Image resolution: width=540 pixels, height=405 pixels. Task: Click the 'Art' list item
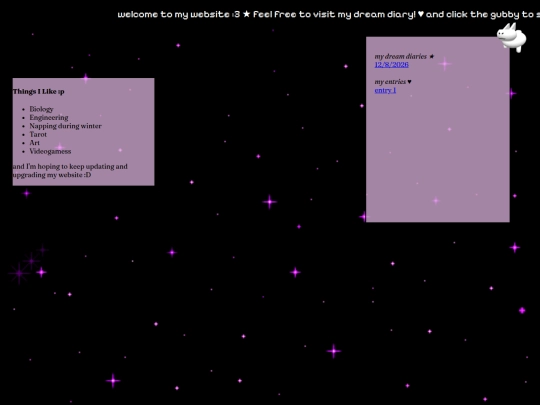[x=34, y=143]
